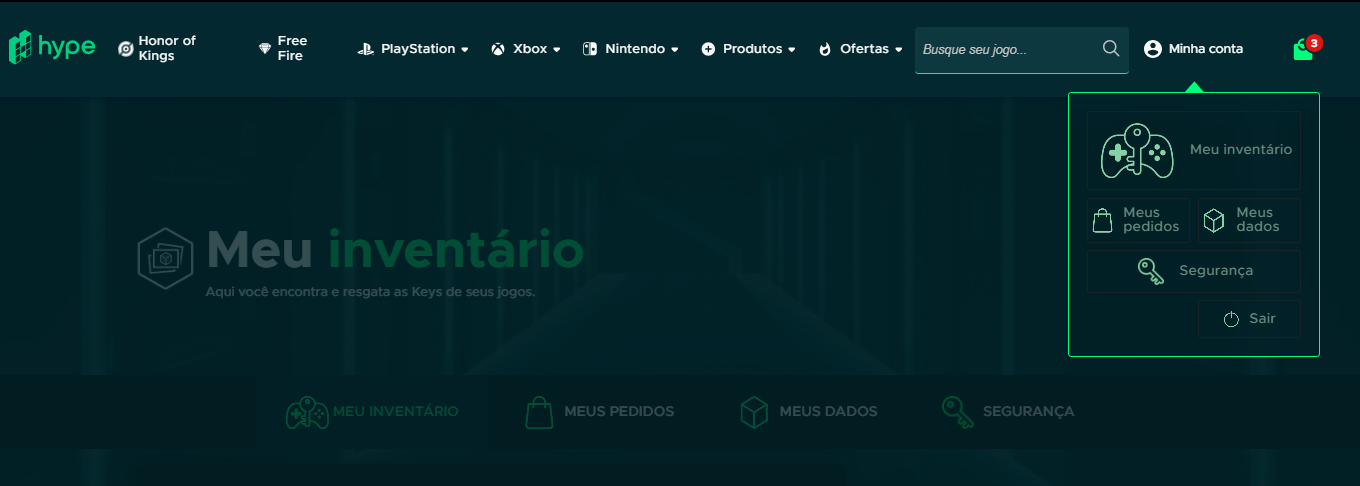Click the Xbox logo icon
1360x486 pixels.
coord(498,49)
